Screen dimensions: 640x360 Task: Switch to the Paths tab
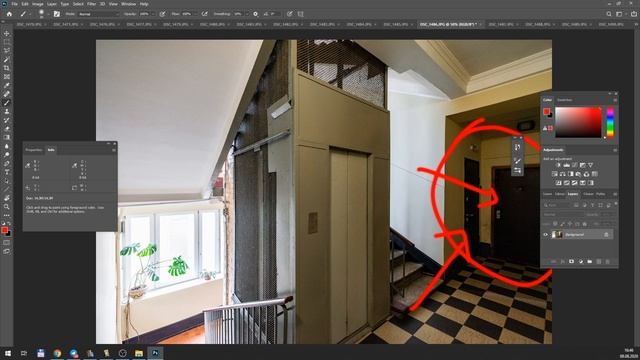[x=600, y=194]
